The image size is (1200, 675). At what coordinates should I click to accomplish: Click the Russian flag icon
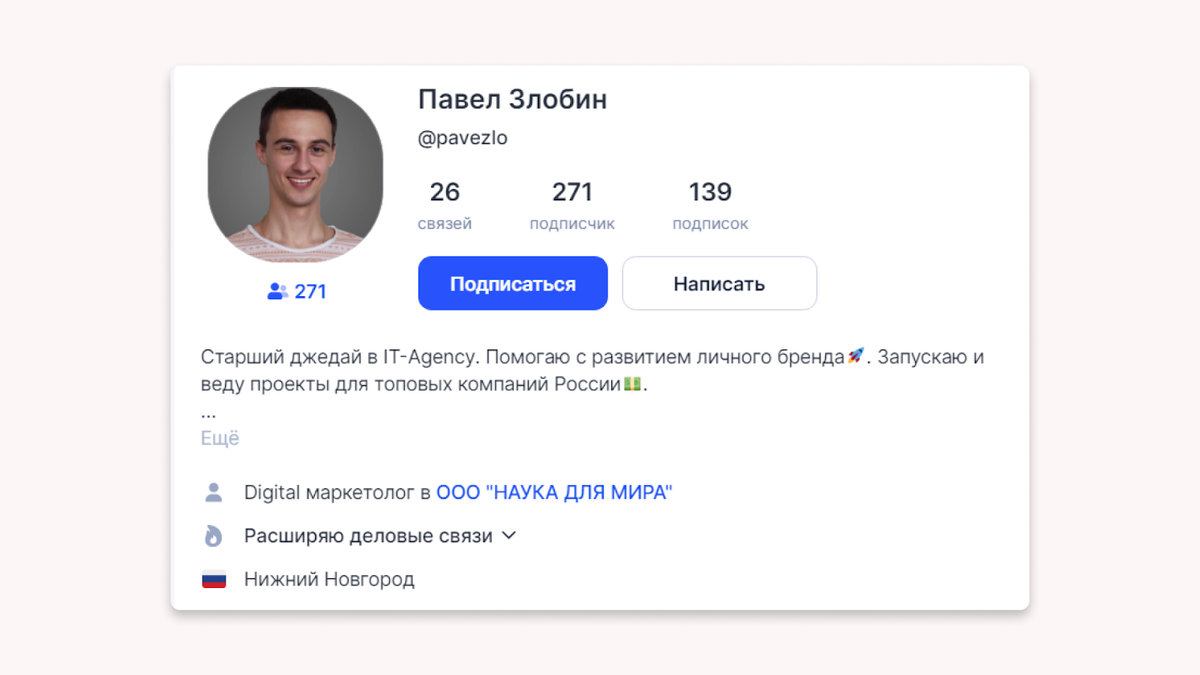(214, 579)
